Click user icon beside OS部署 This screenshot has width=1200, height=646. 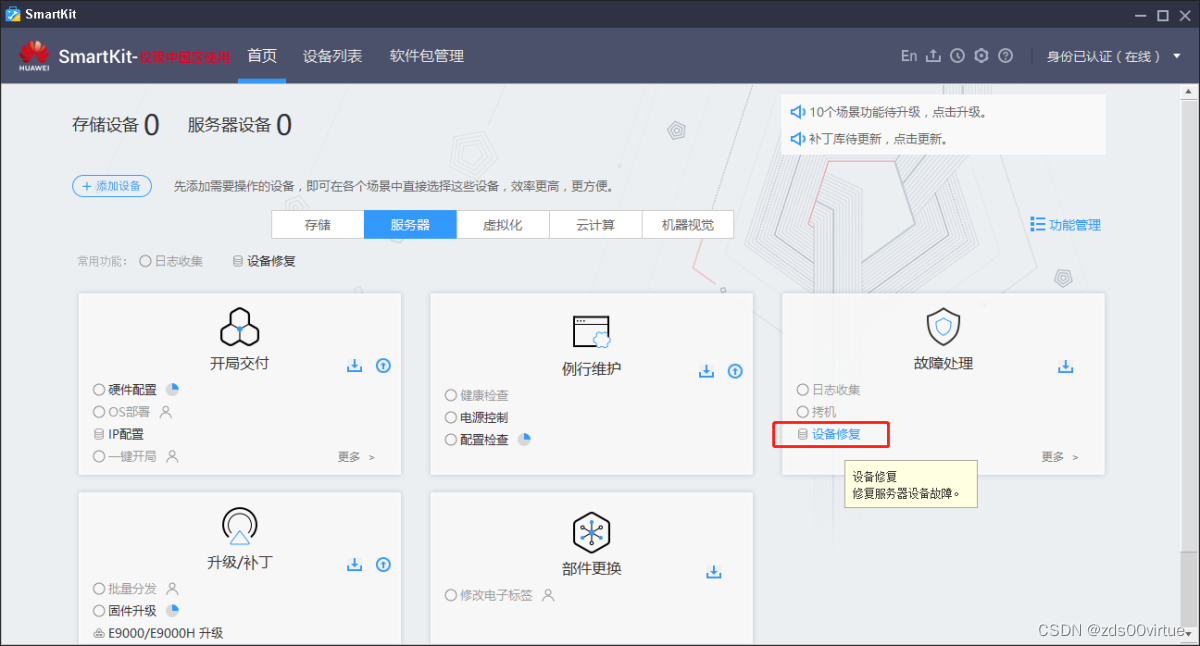point(166,411)
